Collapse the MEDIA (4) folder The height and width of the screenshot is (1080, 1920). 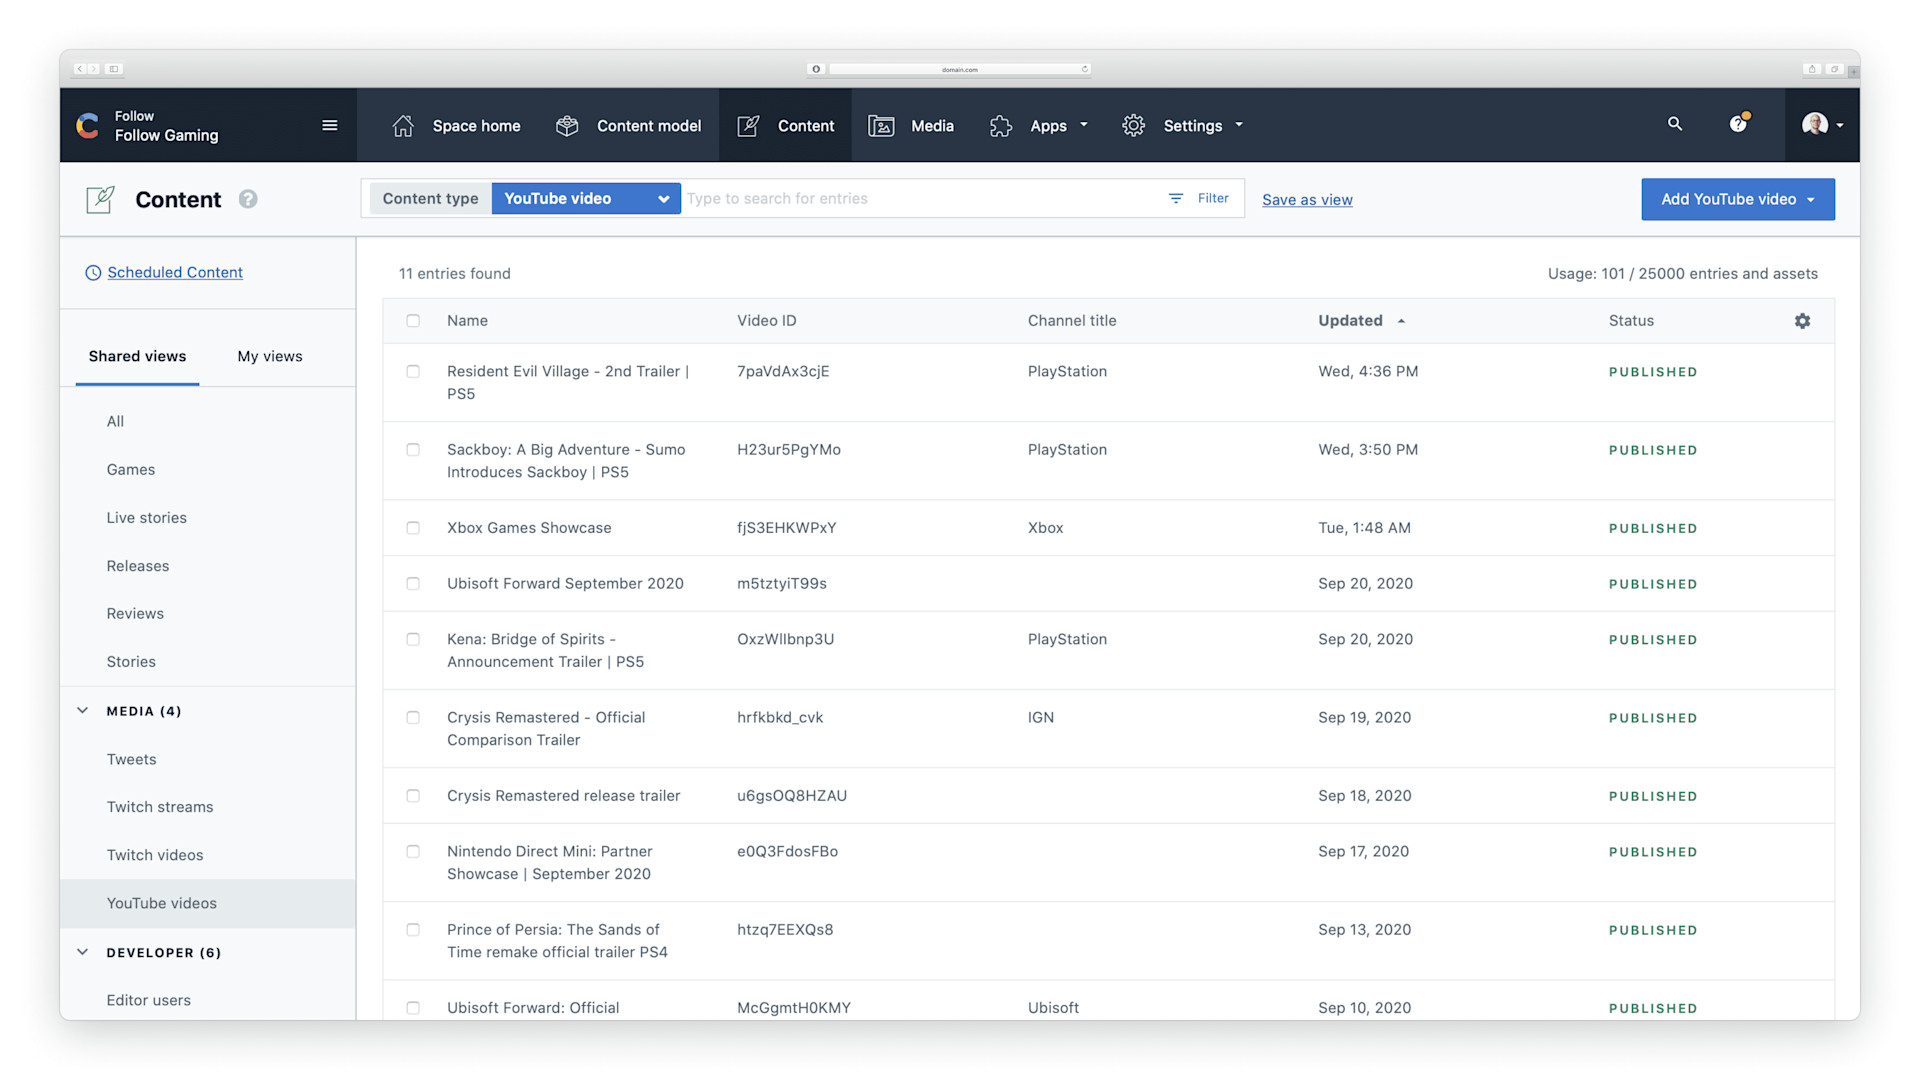tap(83, 711)
